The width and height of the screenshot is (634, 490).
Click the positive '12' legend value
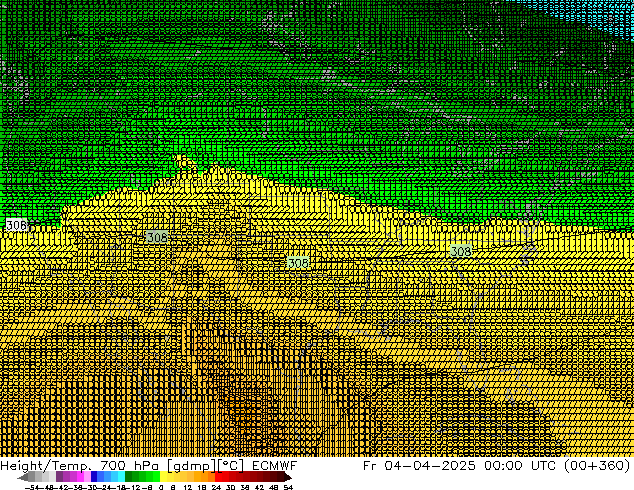(x=188, y=487)
